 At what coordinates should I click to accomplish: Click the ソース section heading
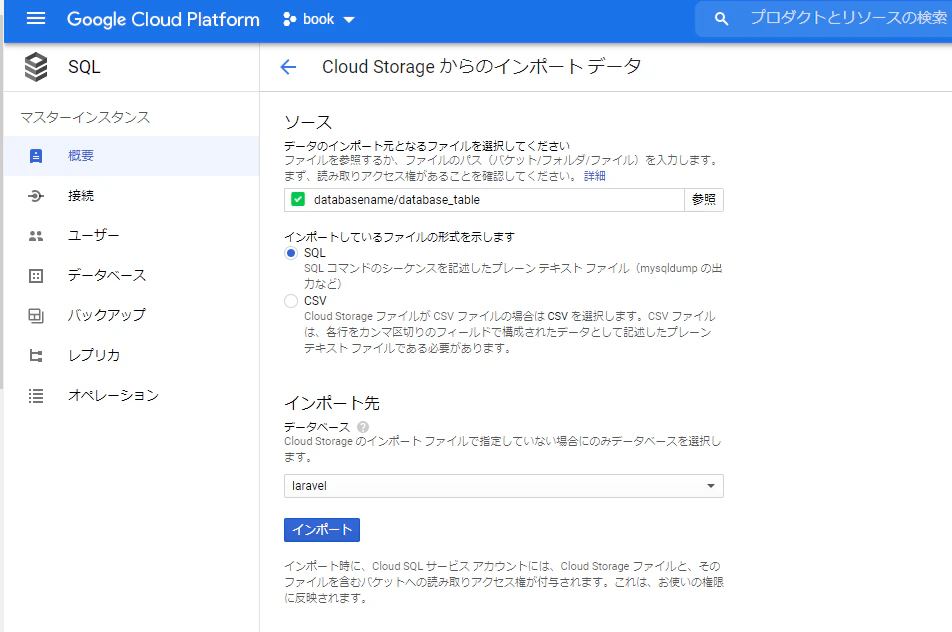[308, 122]
